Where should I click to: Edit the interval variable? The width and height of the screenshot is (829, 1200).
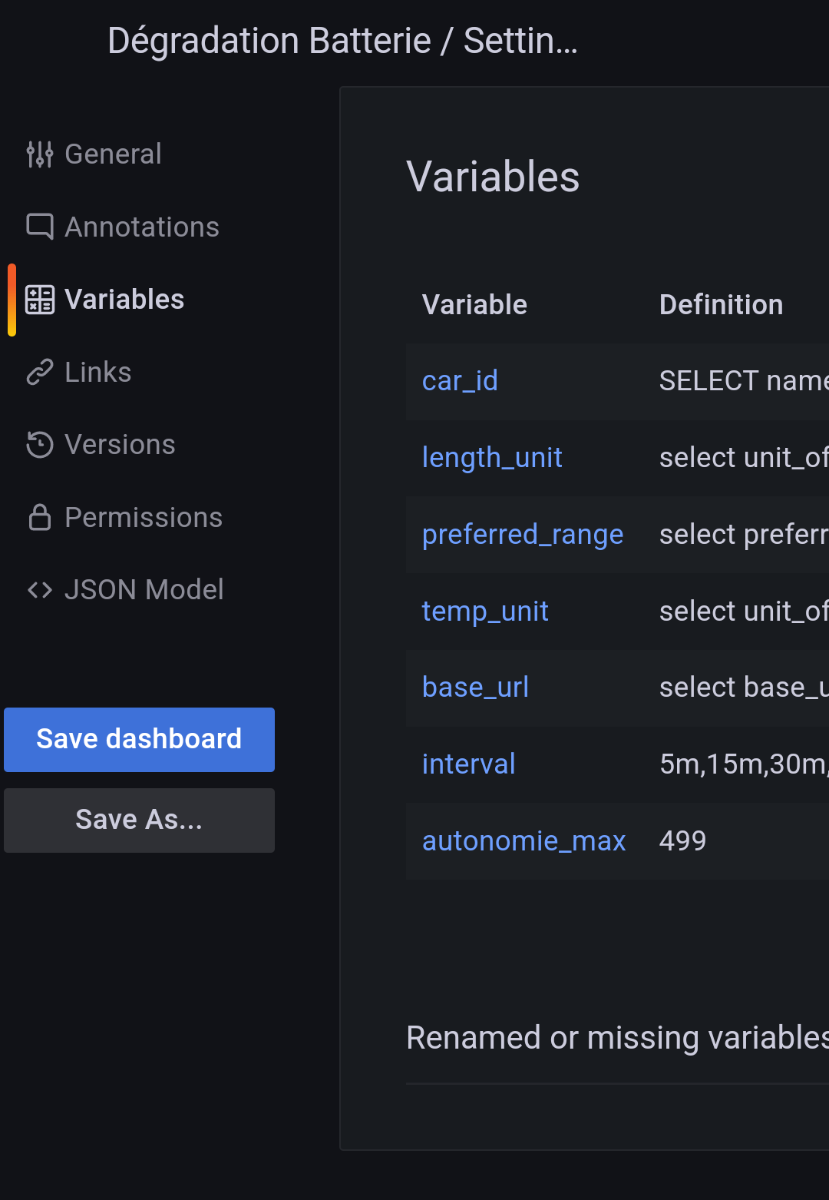(x=468, y=764)
